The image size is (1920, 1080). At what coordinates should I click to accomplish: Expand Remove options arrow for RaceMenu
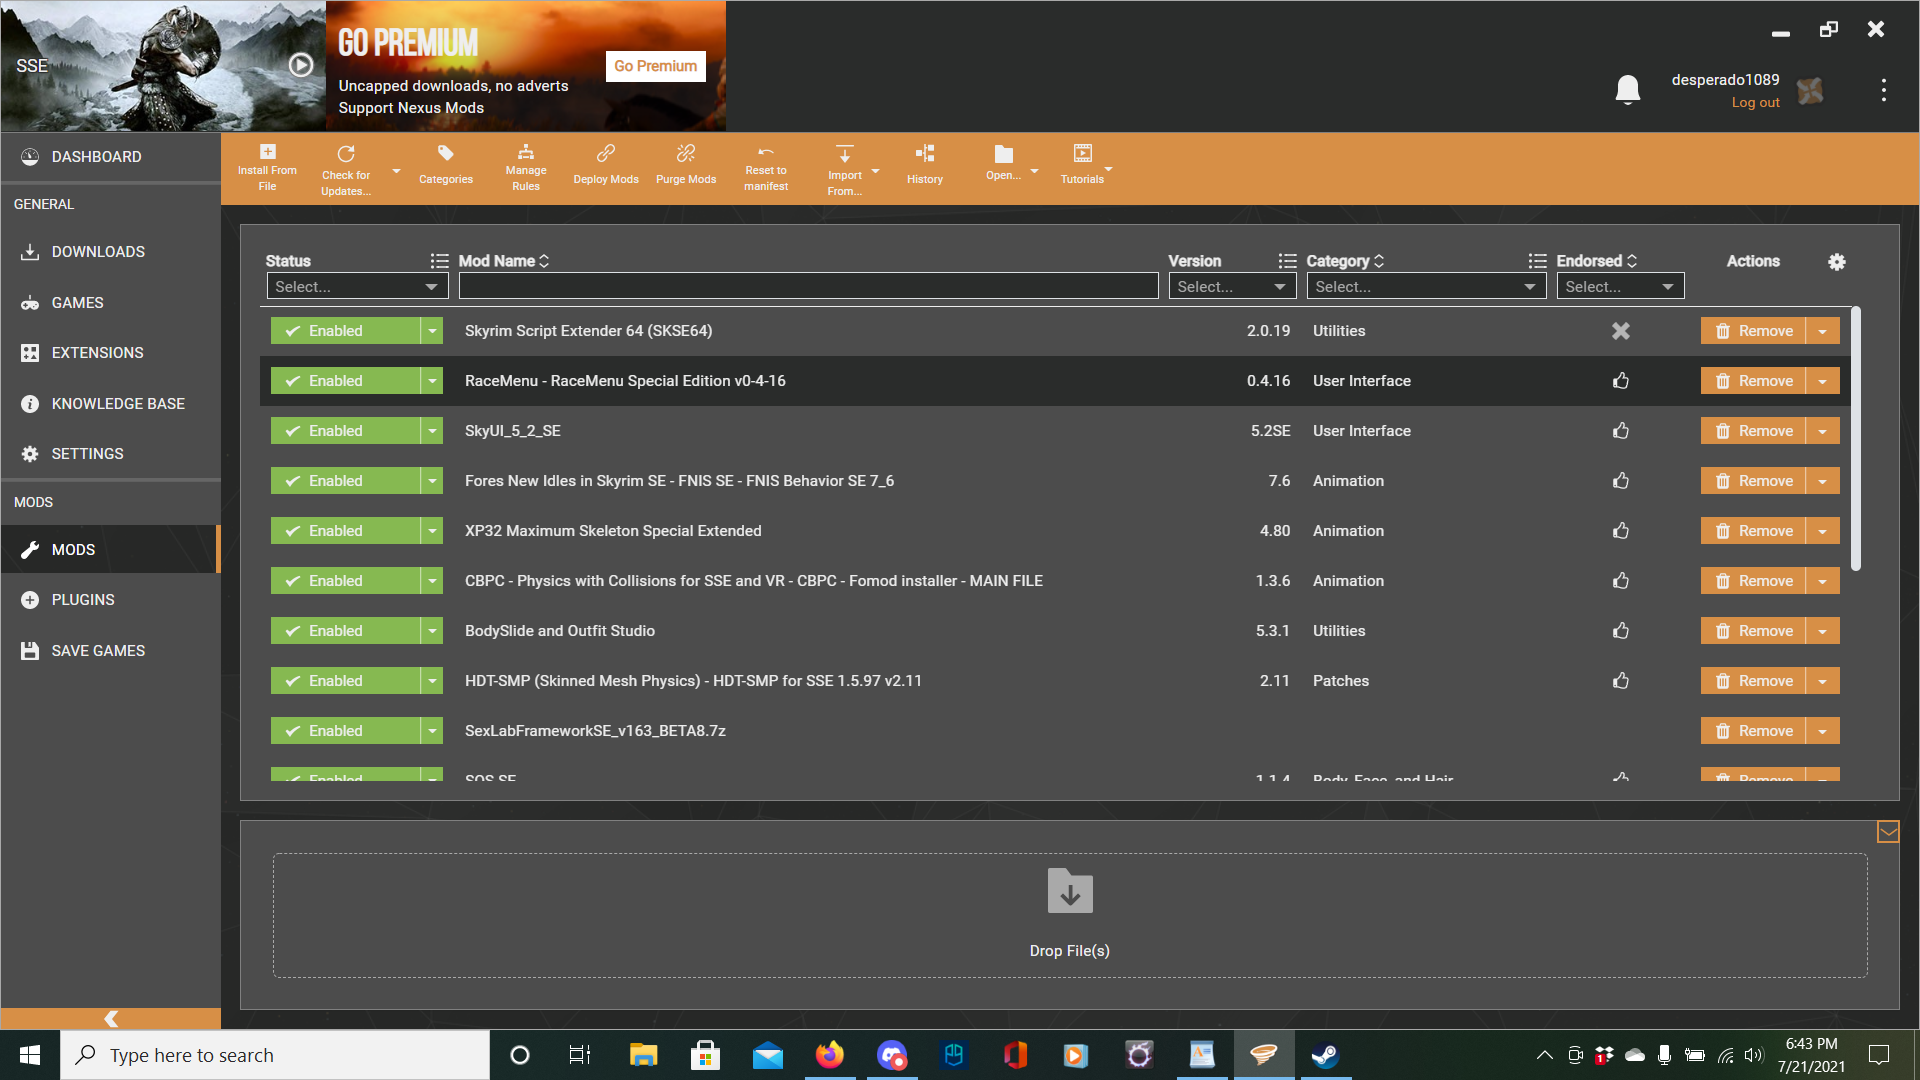coord(1823,381)
